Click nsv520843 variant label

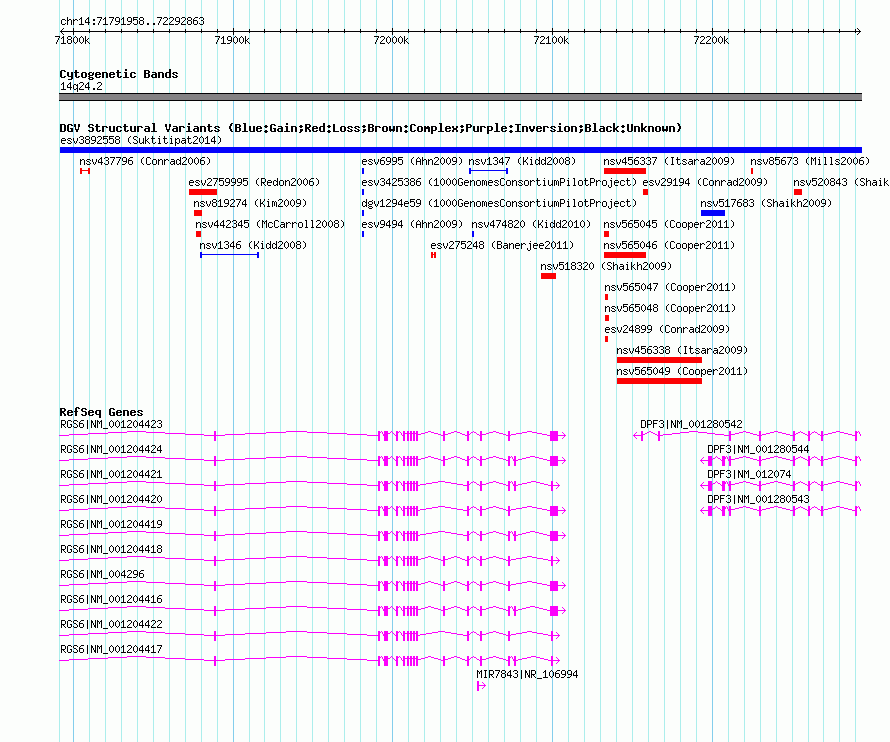[841, 182]
